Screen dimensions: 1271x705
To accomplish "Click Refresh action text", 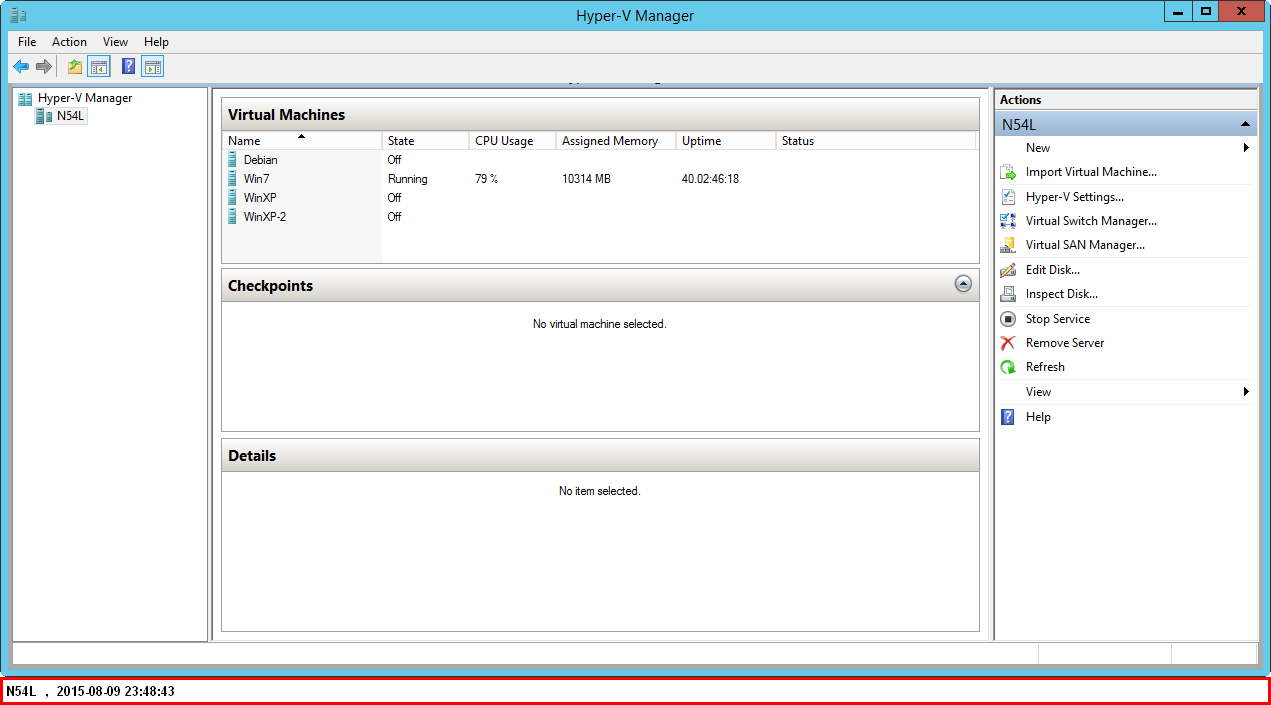I will click(1045, 367).
